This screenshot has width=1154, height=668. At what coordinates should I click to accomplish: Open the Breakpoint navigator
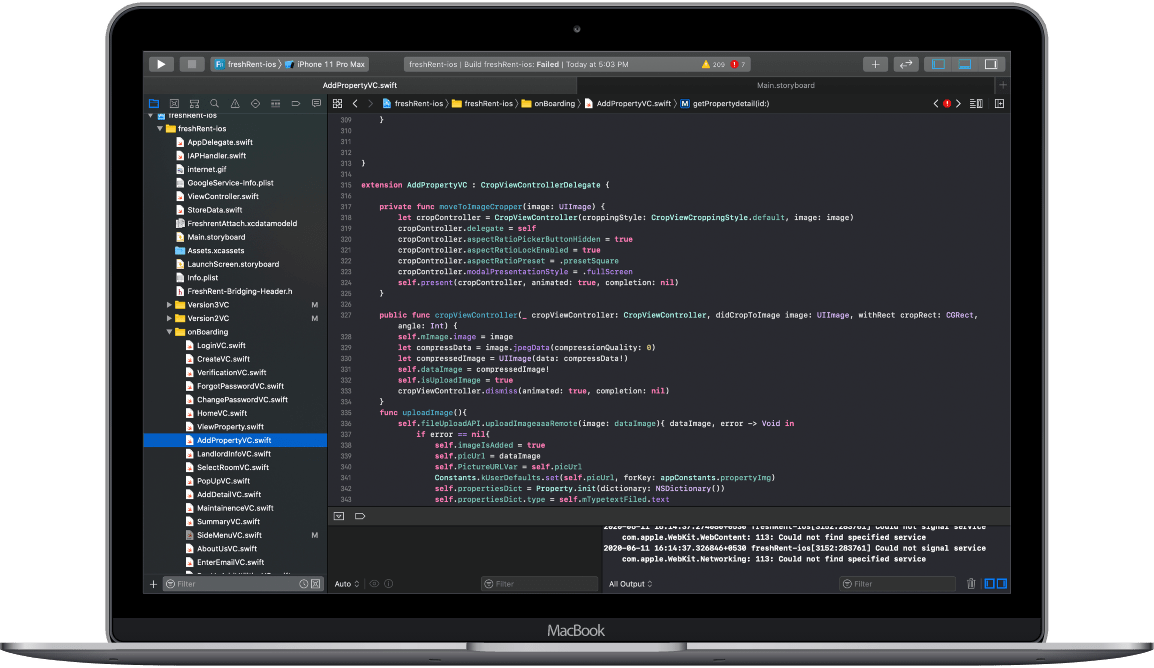point(296,103)
